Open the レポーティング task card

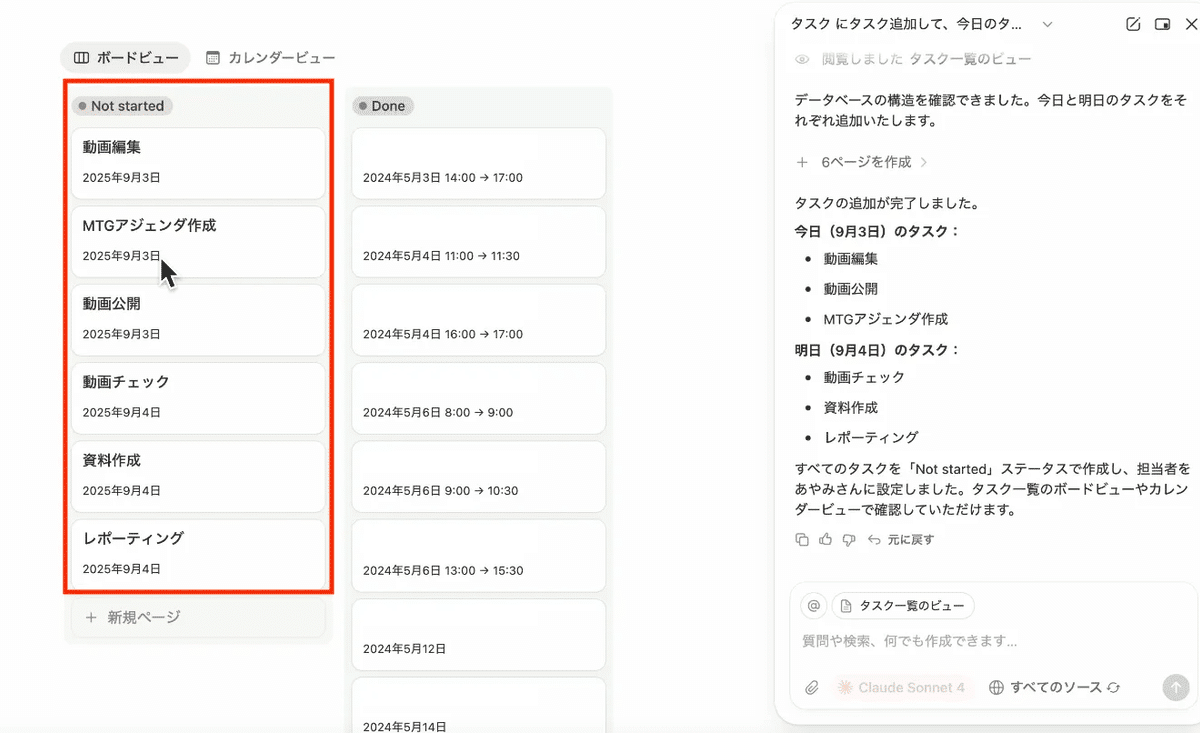point(198,553)
